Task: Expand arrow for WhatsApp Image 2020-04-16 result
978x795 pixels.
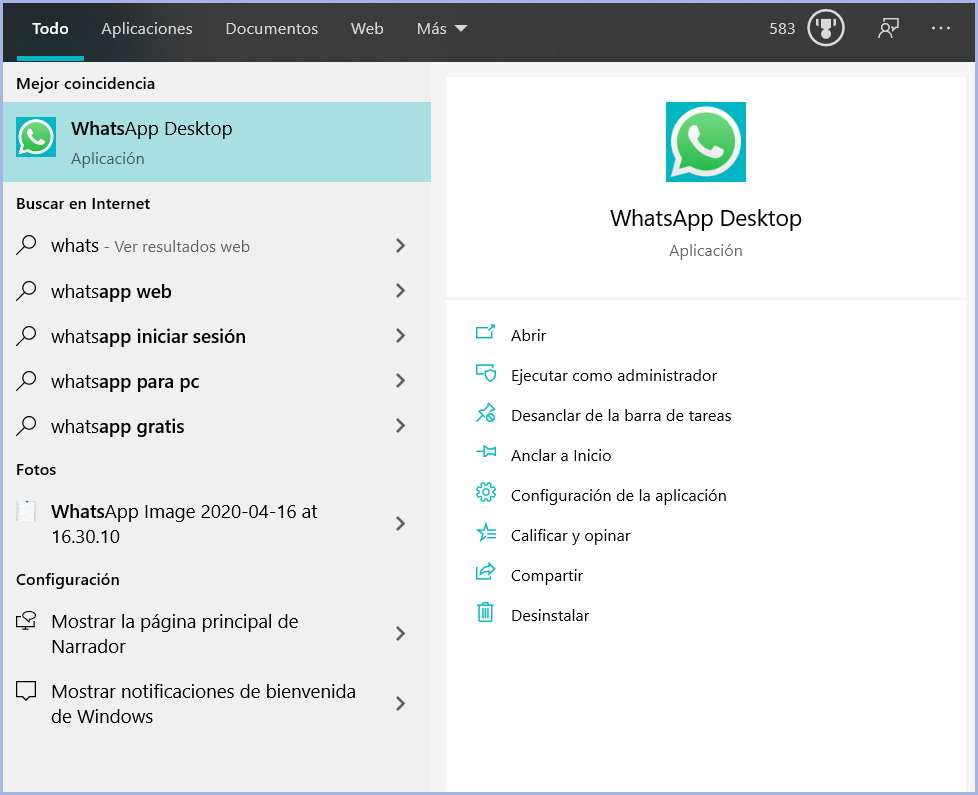Action: tap(400, 524)
